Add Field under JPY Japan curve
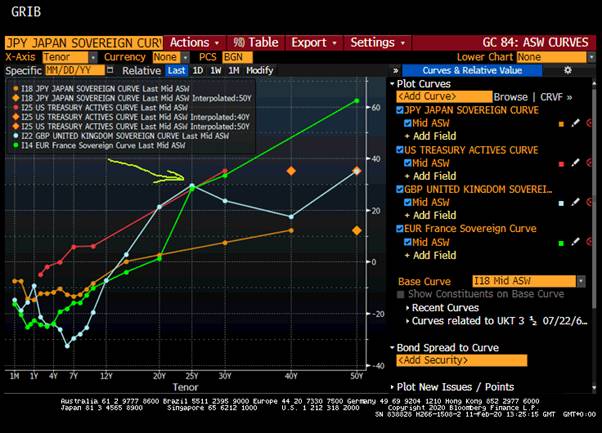602x433 pixels. [431, 136]
